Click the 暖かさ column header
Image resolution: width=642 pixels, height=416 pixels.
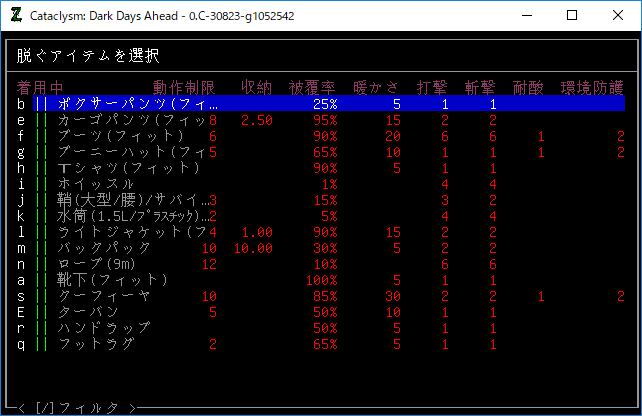point(376,87)
